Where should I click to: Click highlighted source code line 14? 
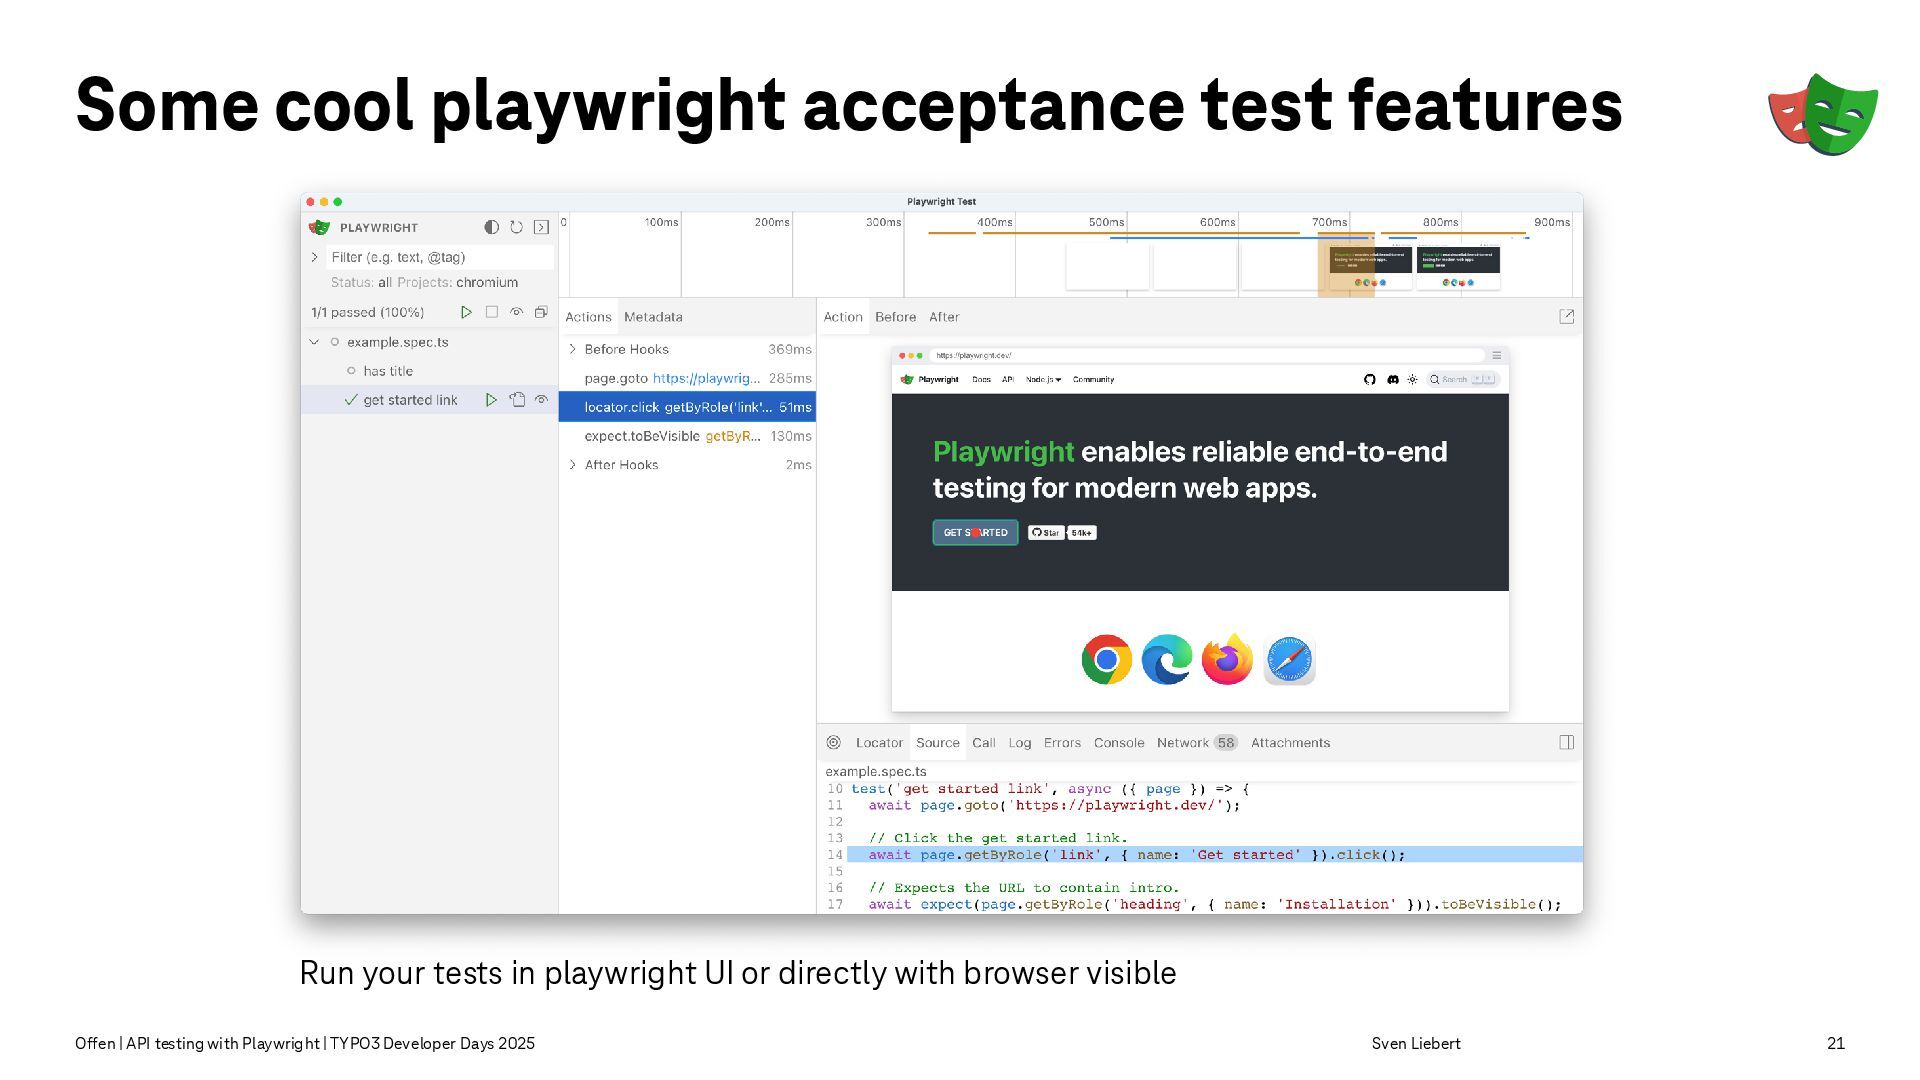1214,855
